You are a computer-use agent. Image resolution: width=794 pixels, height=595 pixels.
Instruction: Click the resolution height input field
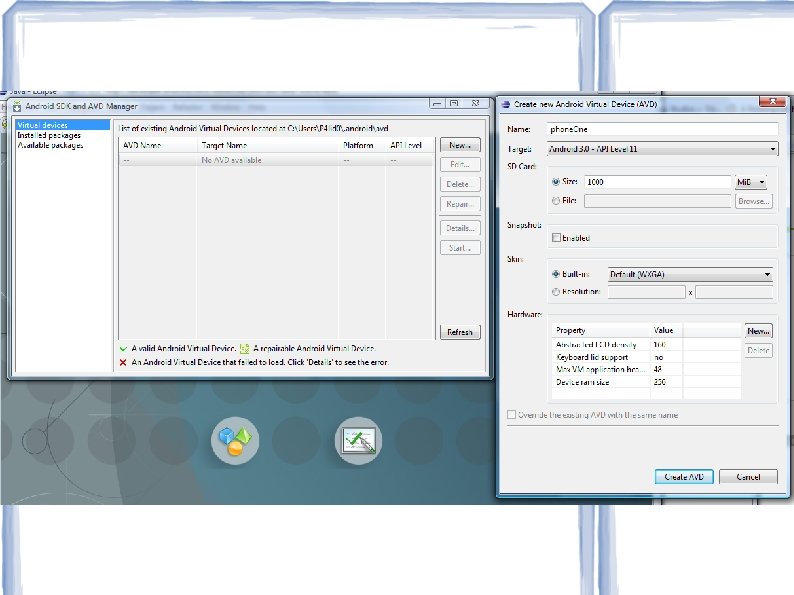(734, 292)
